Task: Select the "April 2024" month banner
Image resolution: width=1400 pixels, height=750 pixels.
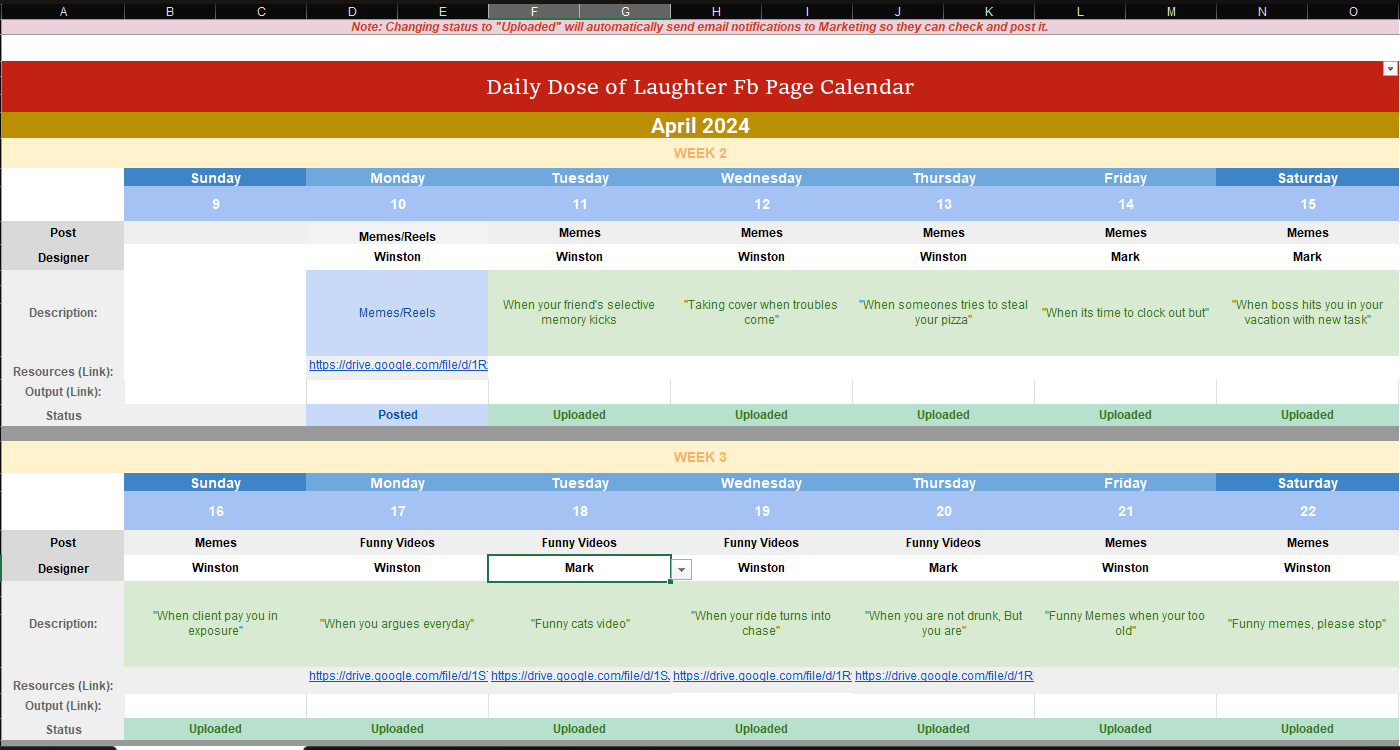Action: (700, 126)
